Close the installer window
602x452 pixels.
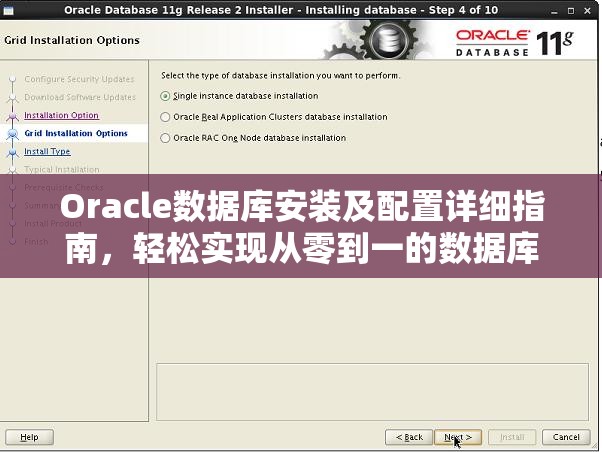587,11
